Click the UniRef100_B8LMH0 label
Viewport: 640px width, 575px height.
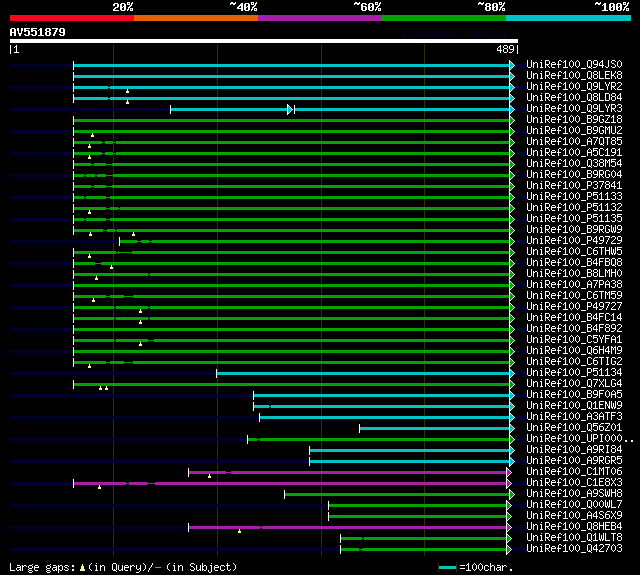pyautogui.click(x=574, y=274)
